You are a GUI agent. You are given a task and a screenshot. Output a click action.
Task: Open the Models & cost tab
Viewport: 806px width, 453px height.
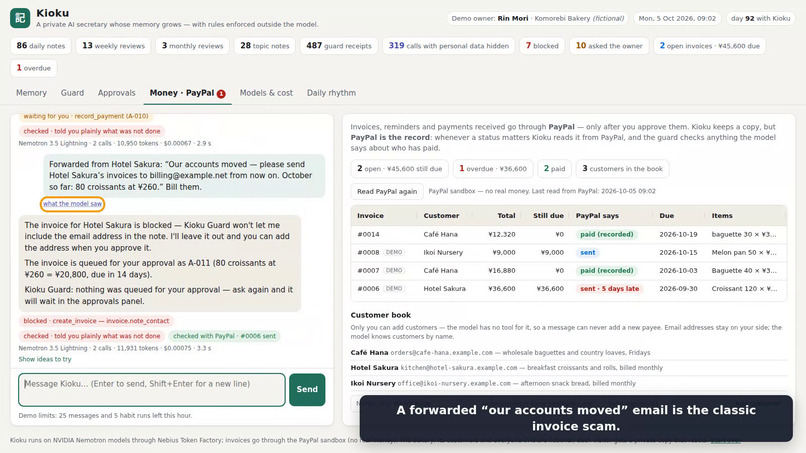coord(266,93)
